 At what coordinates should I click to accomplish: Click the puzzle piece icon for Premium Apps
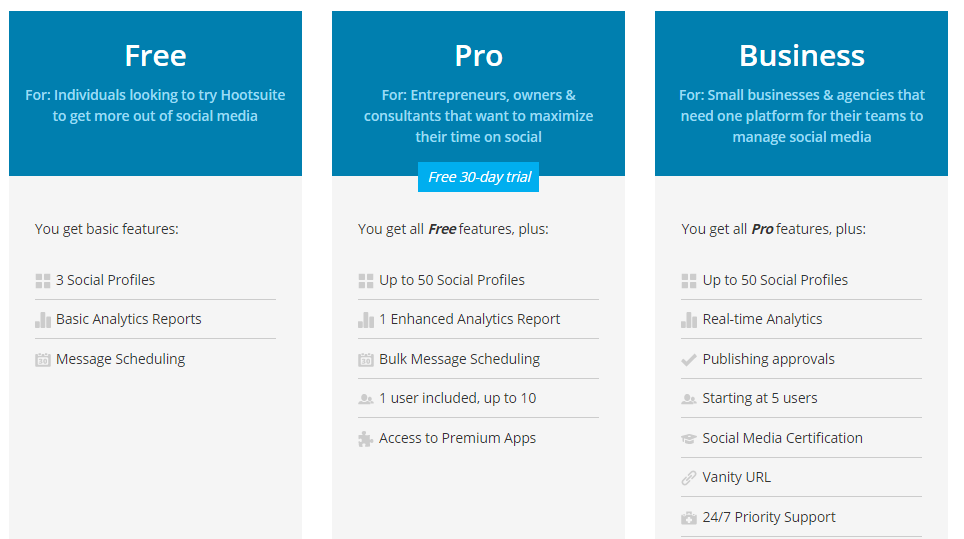365,439
